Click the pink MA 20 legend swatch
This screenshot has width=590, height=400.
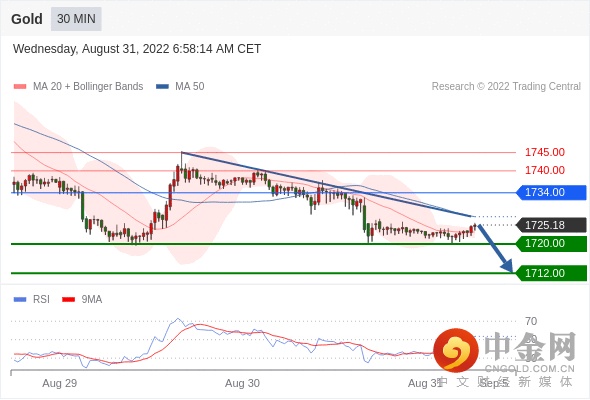pyautogui.click(x=20, y=87)
